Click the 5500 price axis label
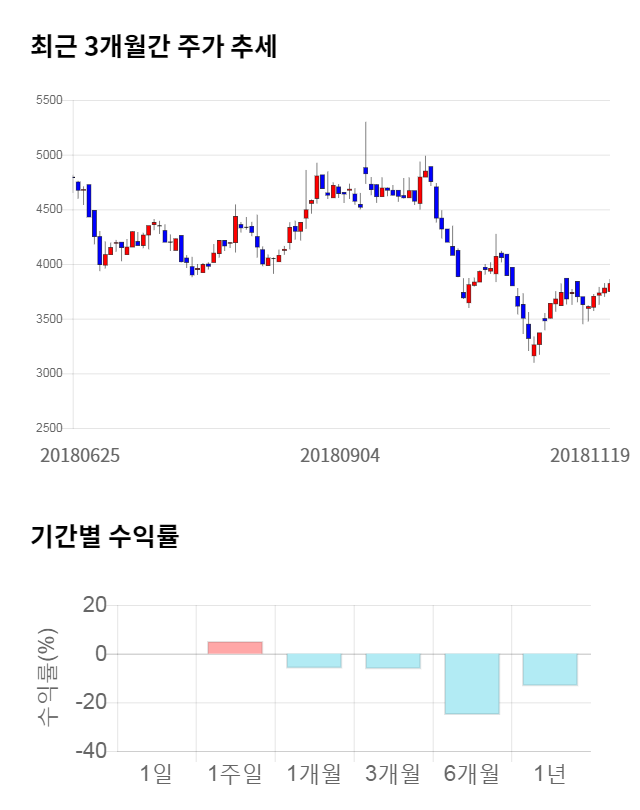The width and height of the screenshot is (640, 810). coord(48,100)
